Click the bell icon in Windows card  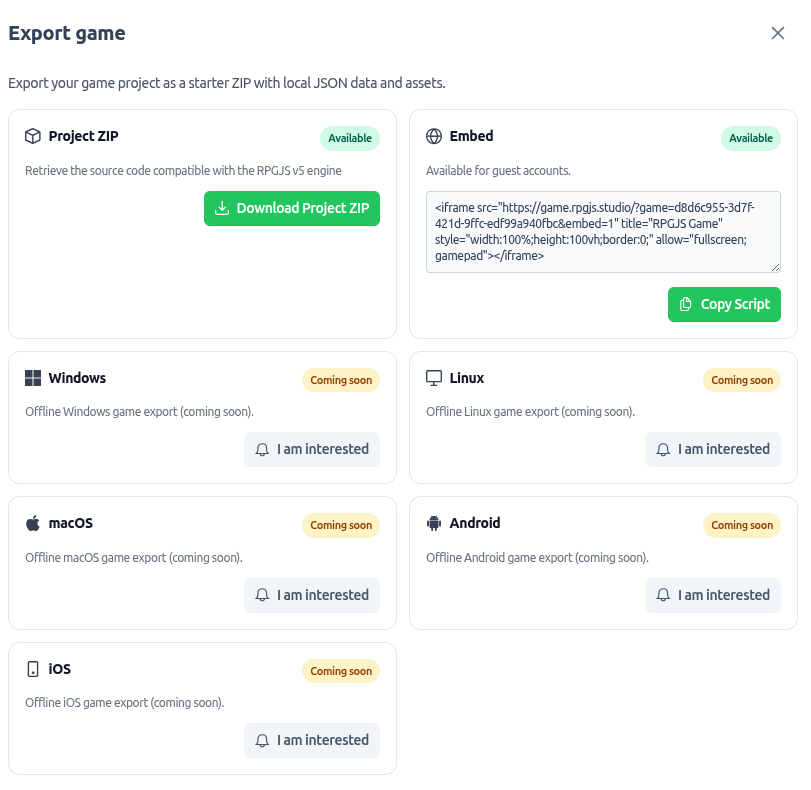click(x=261, y=449)
